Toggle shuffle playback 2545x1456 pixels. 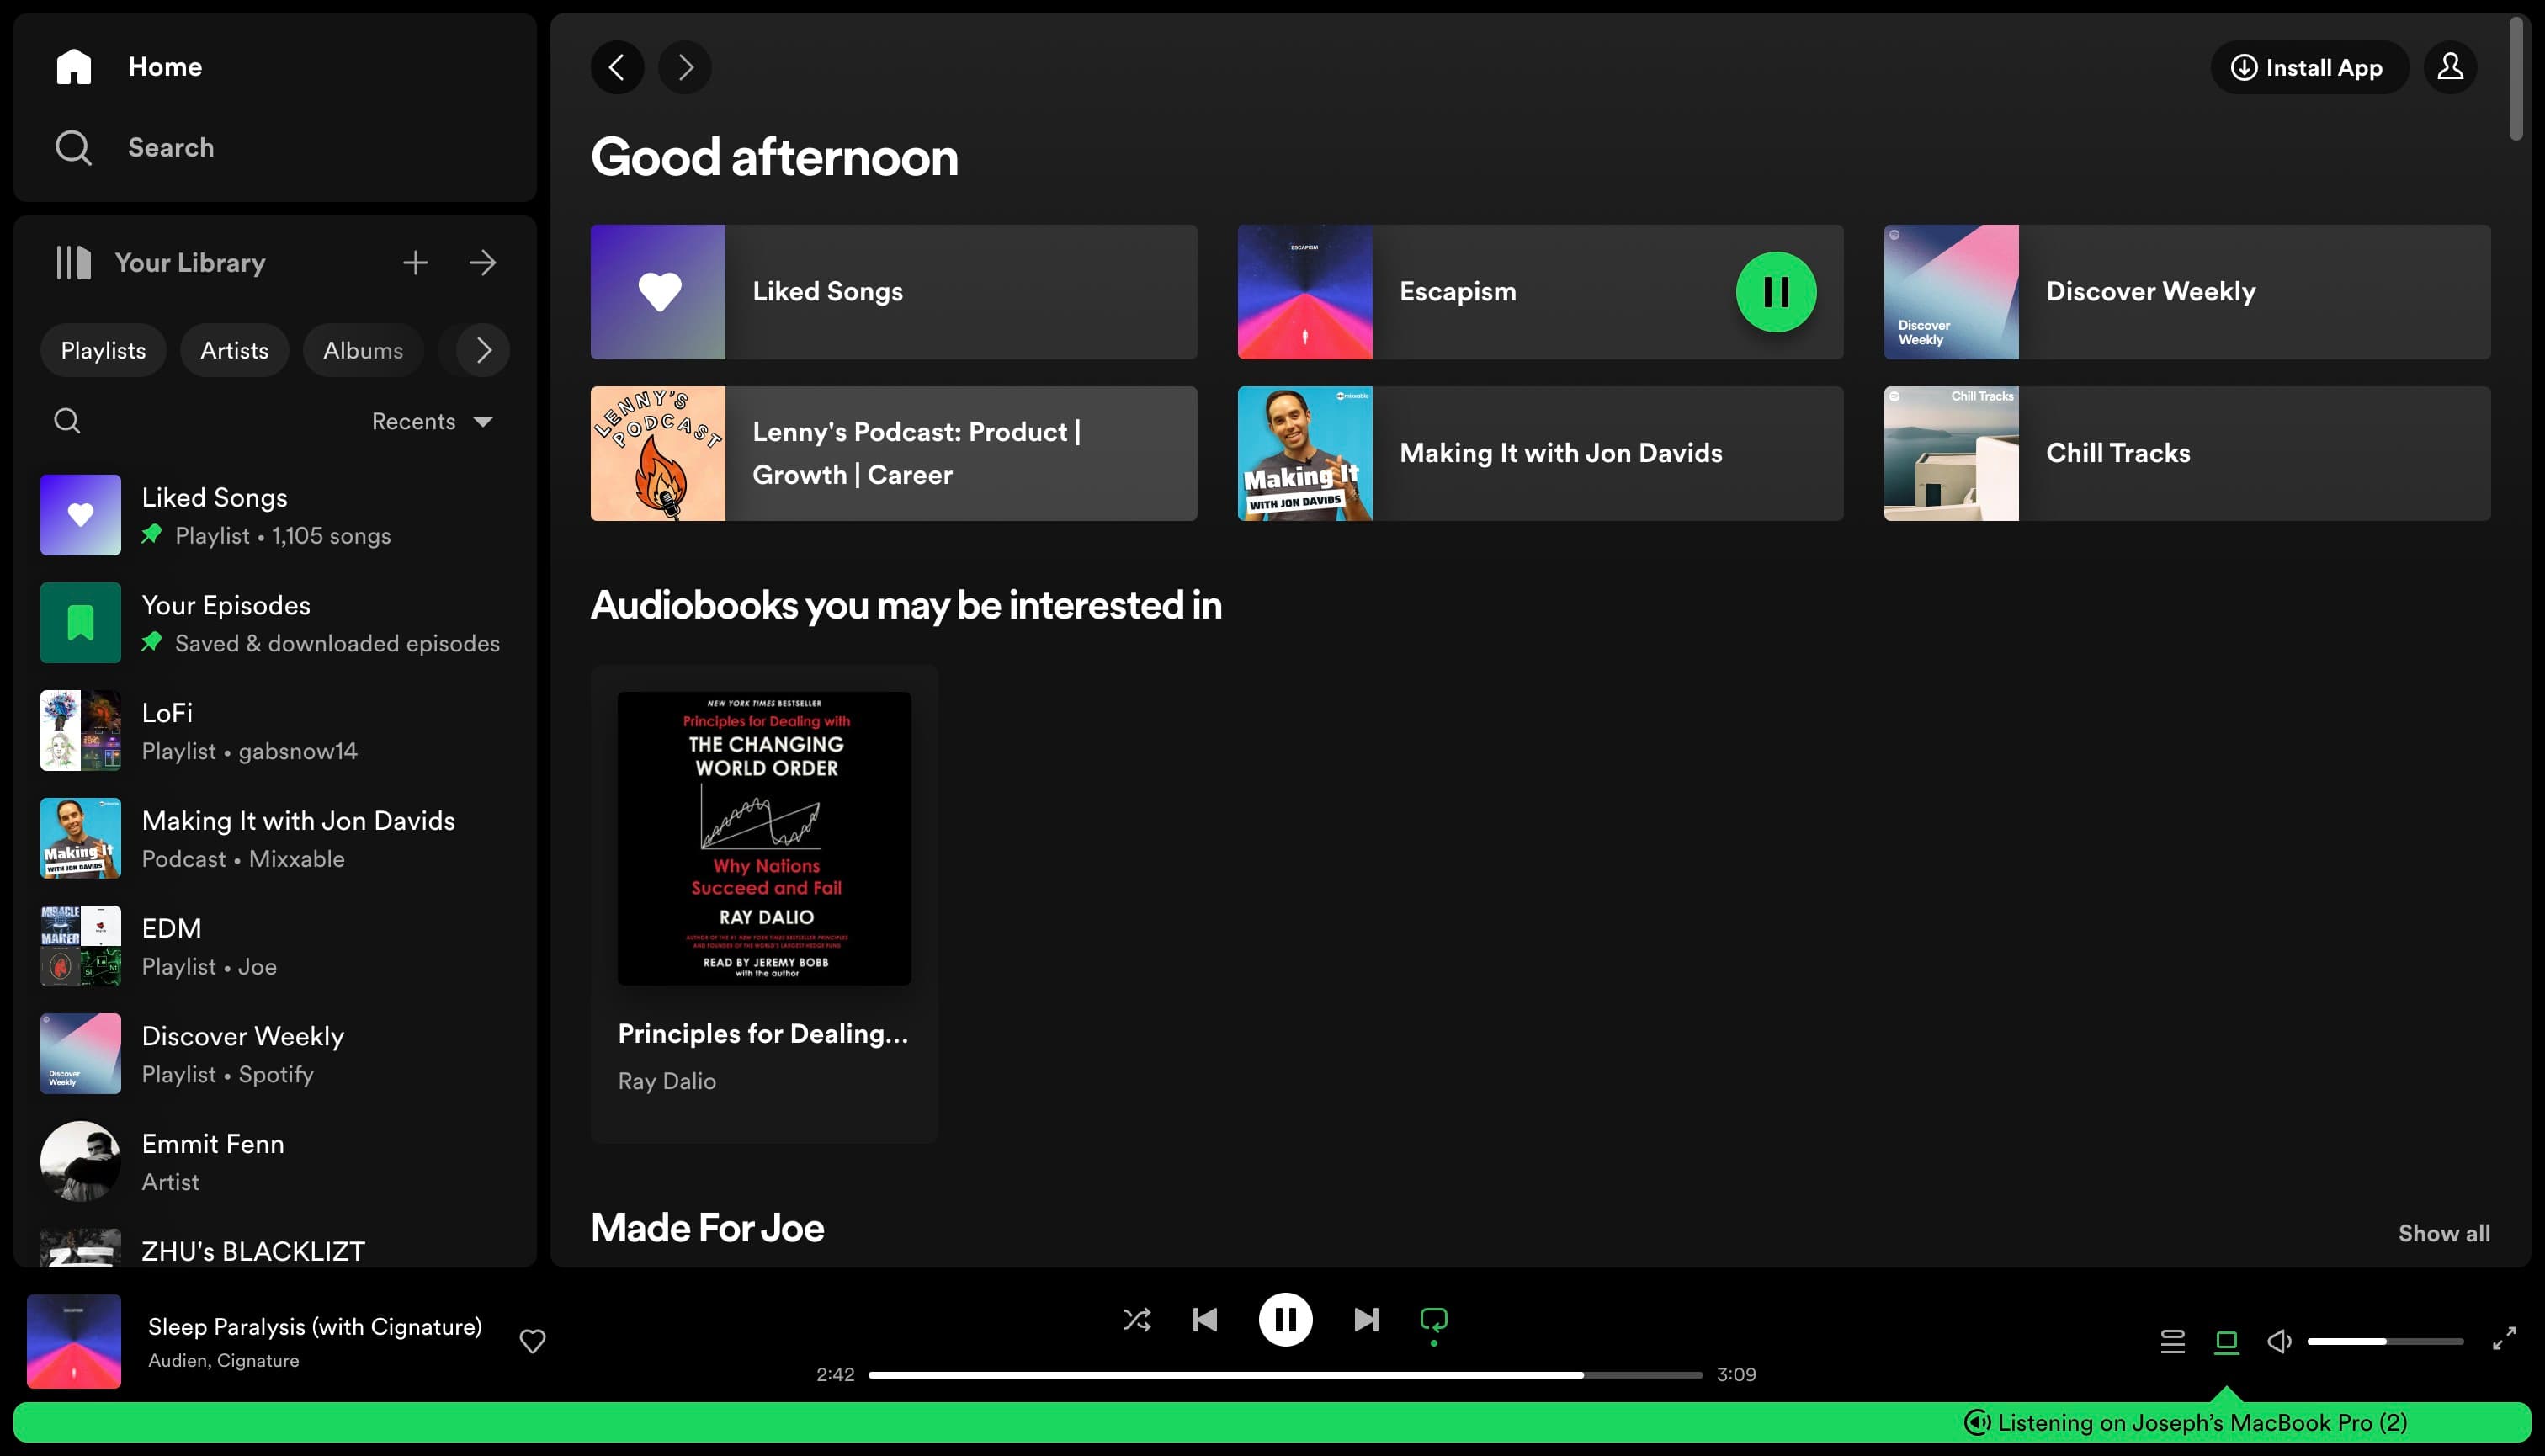[x=1137, y=1320]
